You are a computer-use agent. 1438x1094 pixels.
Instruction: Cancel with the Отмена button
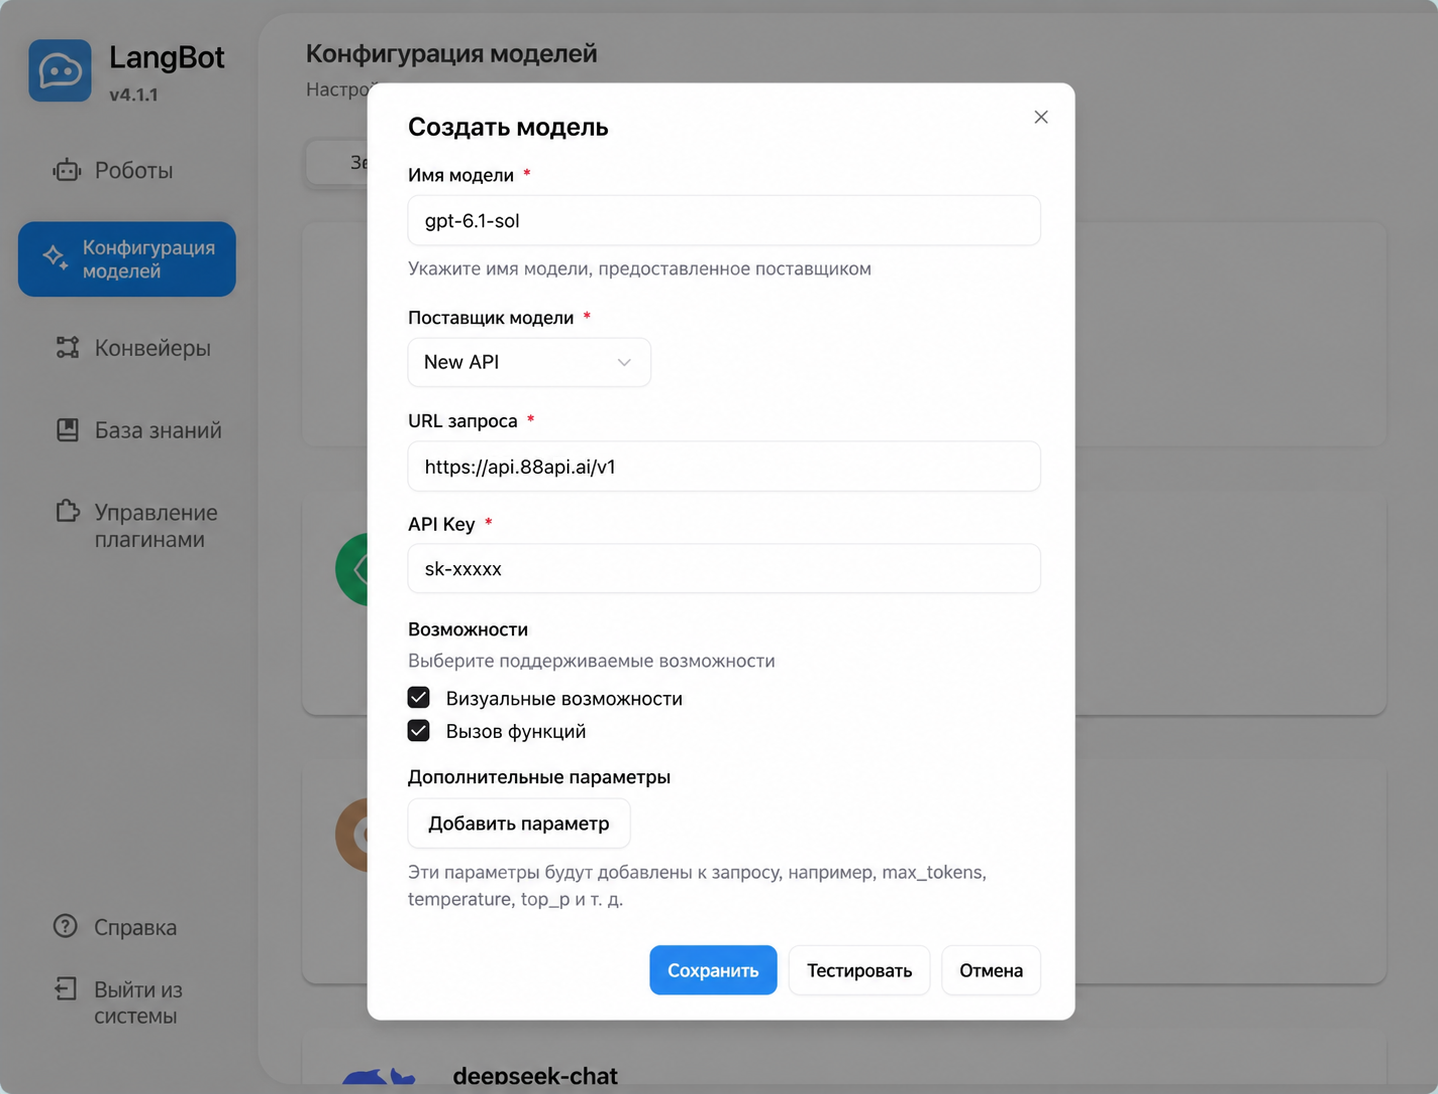click(991, 970)
